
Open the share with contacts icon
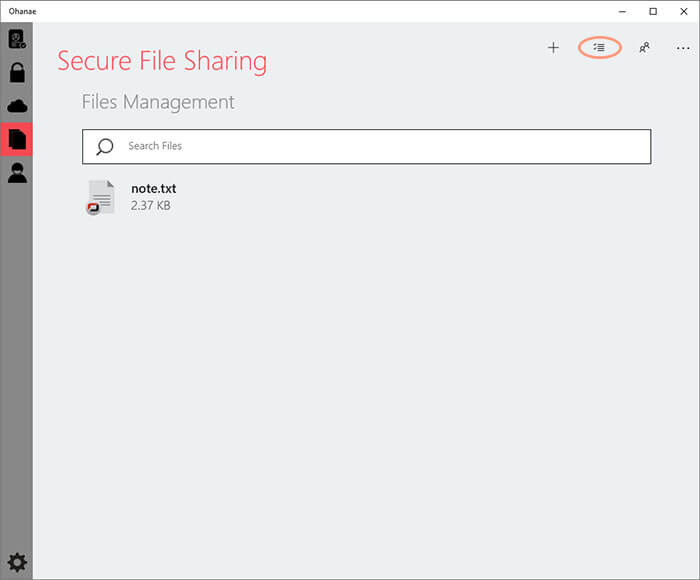pos(644,47)
